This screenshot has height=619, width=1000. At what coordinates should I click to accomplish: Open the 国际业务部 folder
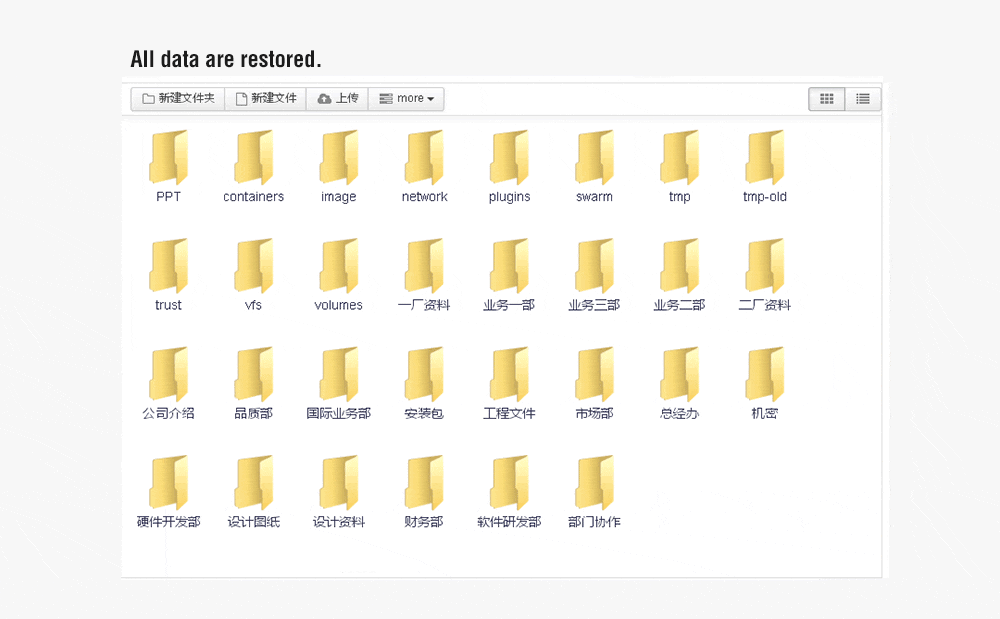338,375
